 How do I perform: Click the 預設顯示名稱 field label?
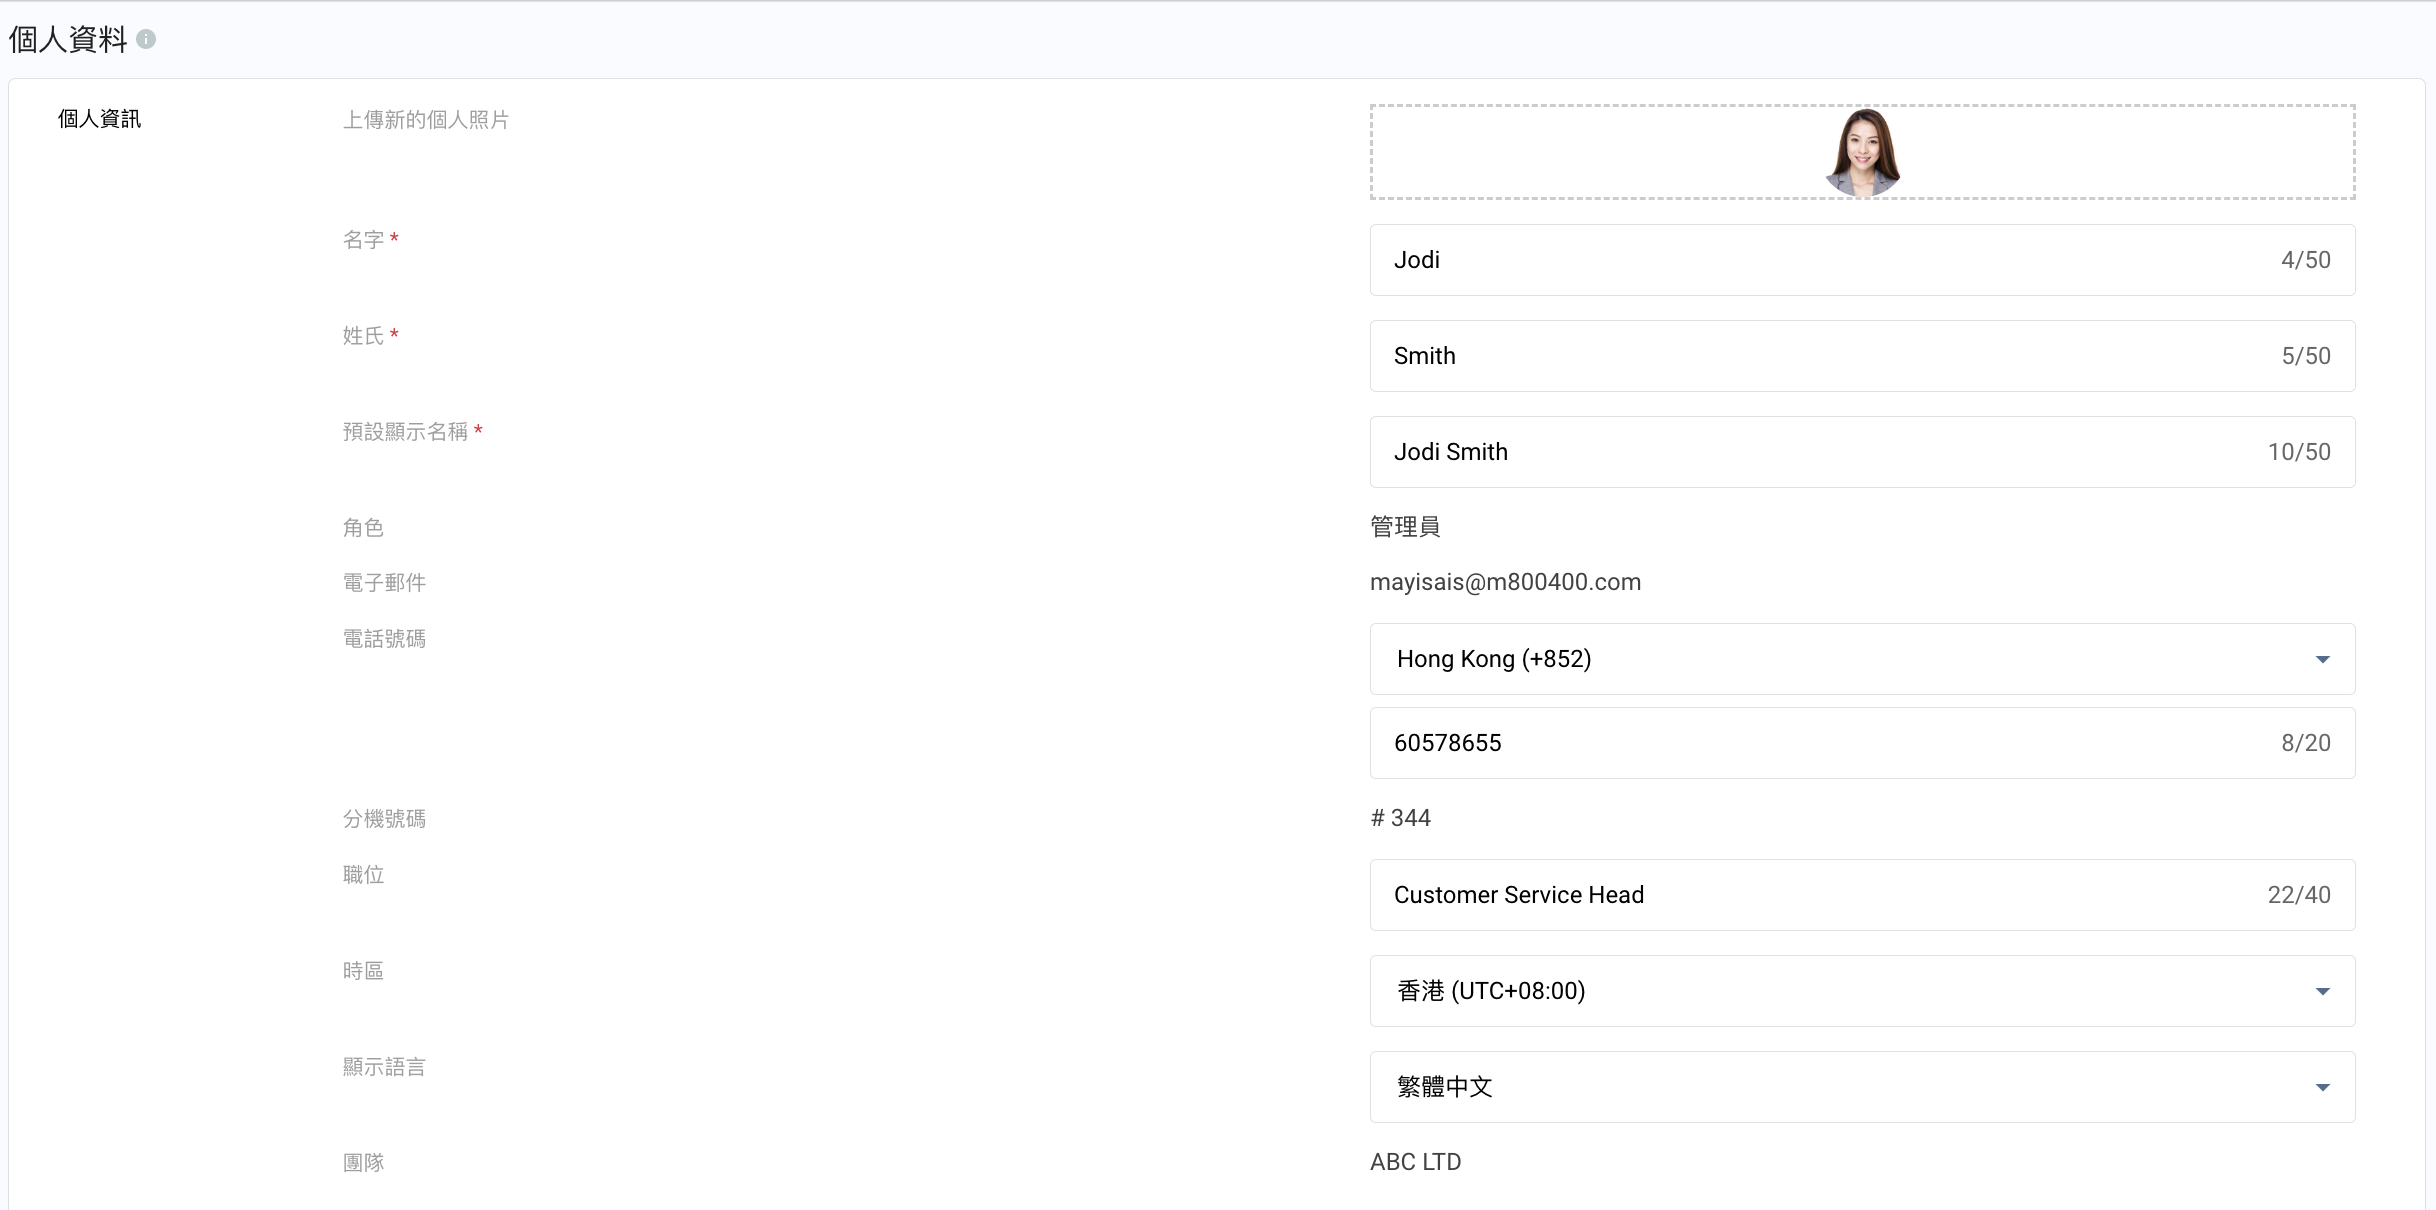click(x=405, y=432)
